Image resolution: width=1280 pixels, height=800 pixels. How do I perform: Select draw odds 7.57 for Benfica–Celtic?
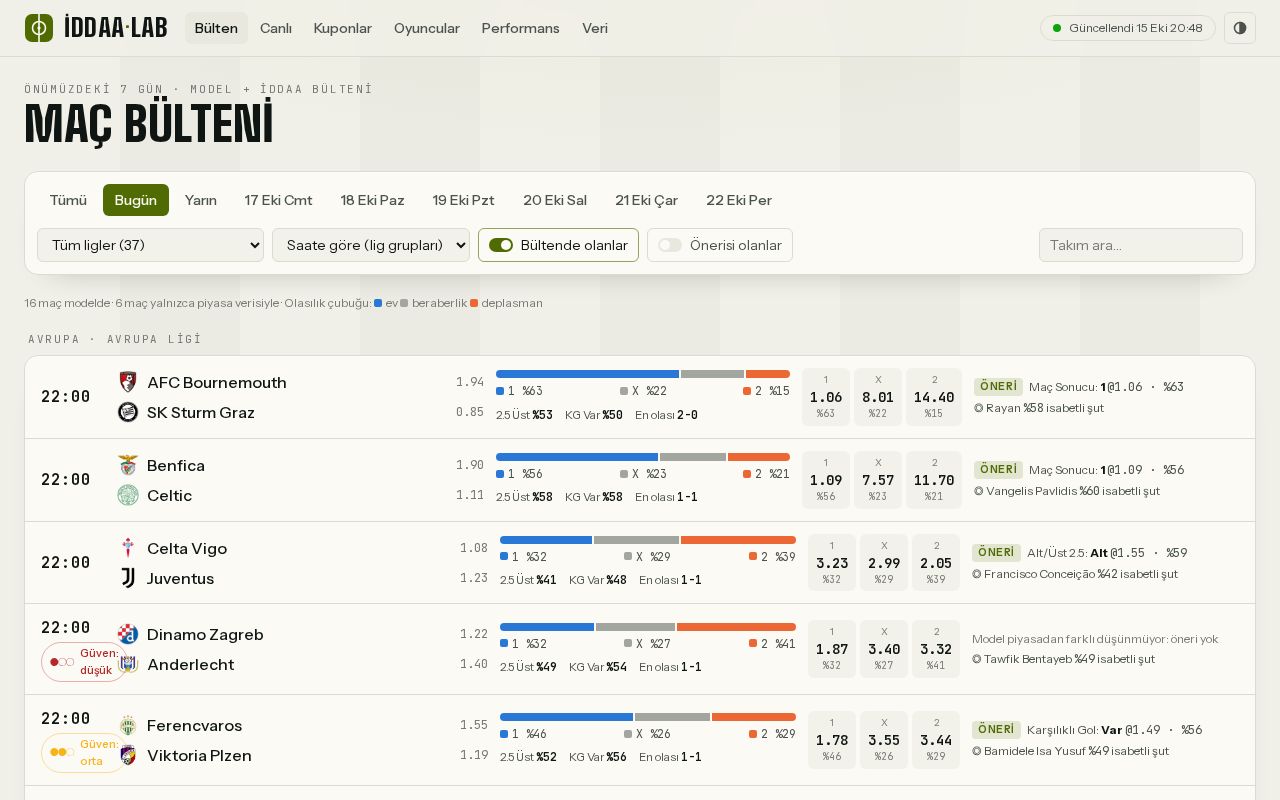[878, 480]
